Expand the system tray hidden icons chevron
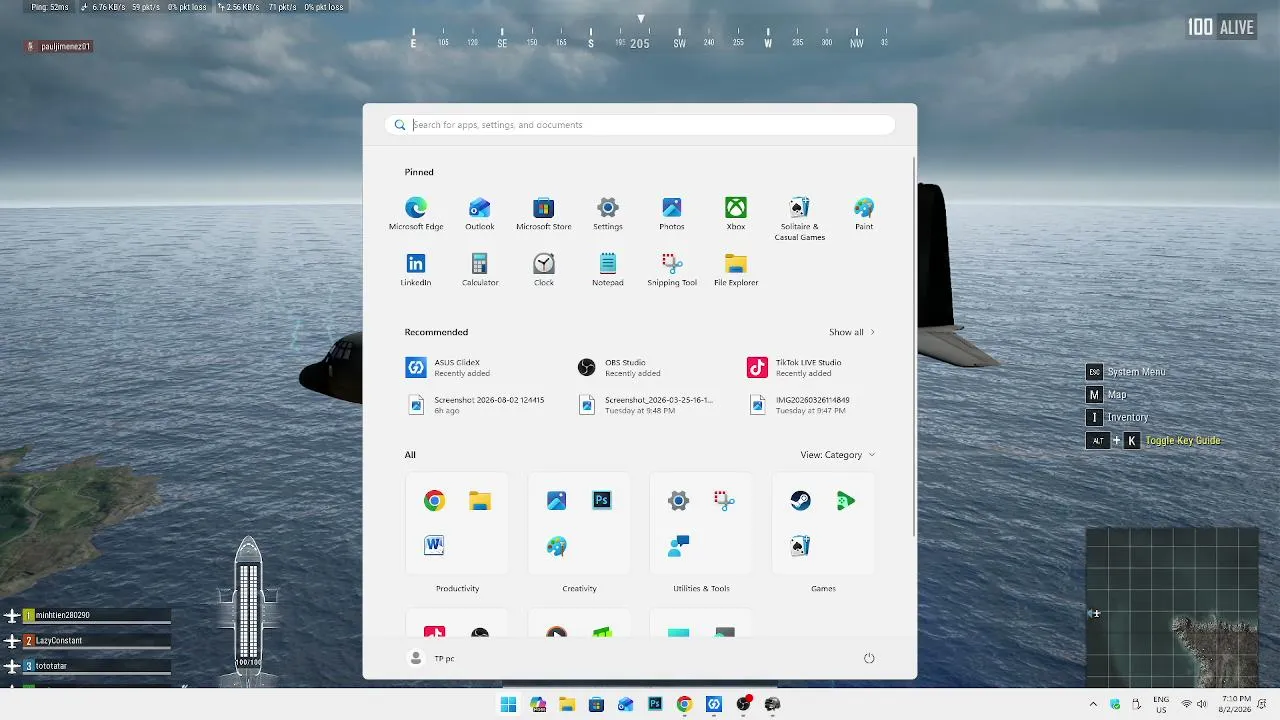 [1093, 704]
